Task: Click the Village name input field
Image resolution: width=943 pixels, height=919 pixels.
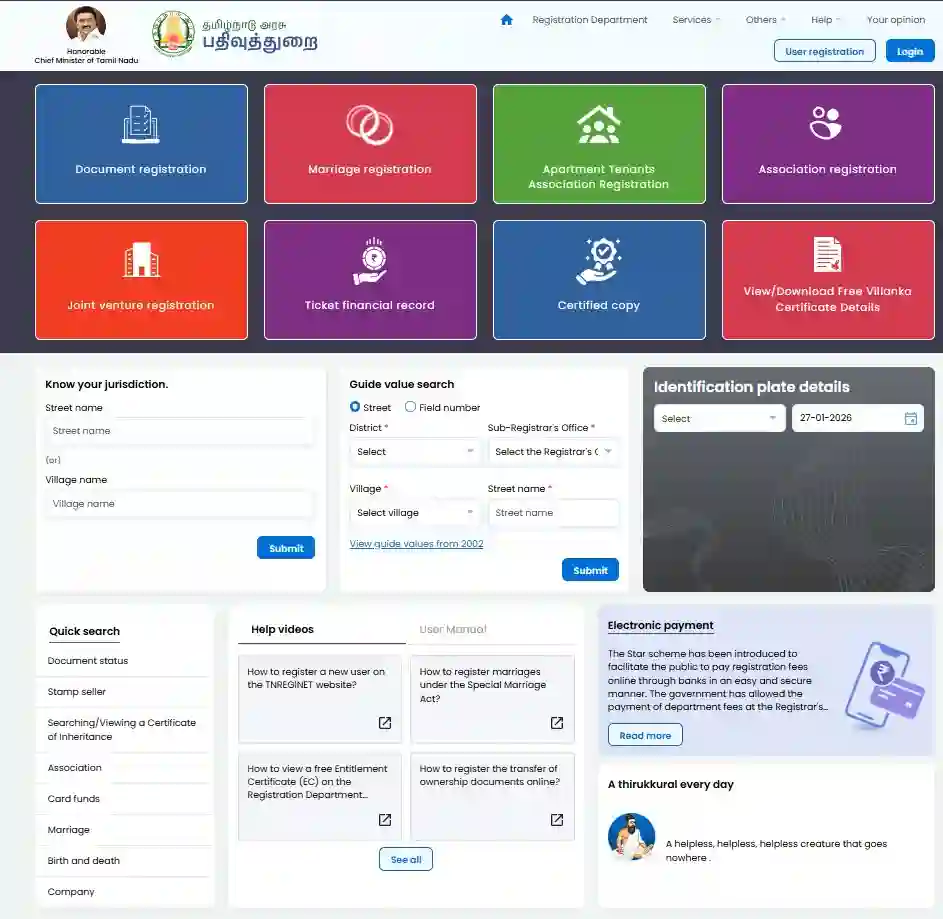Action: pos(180,504)
